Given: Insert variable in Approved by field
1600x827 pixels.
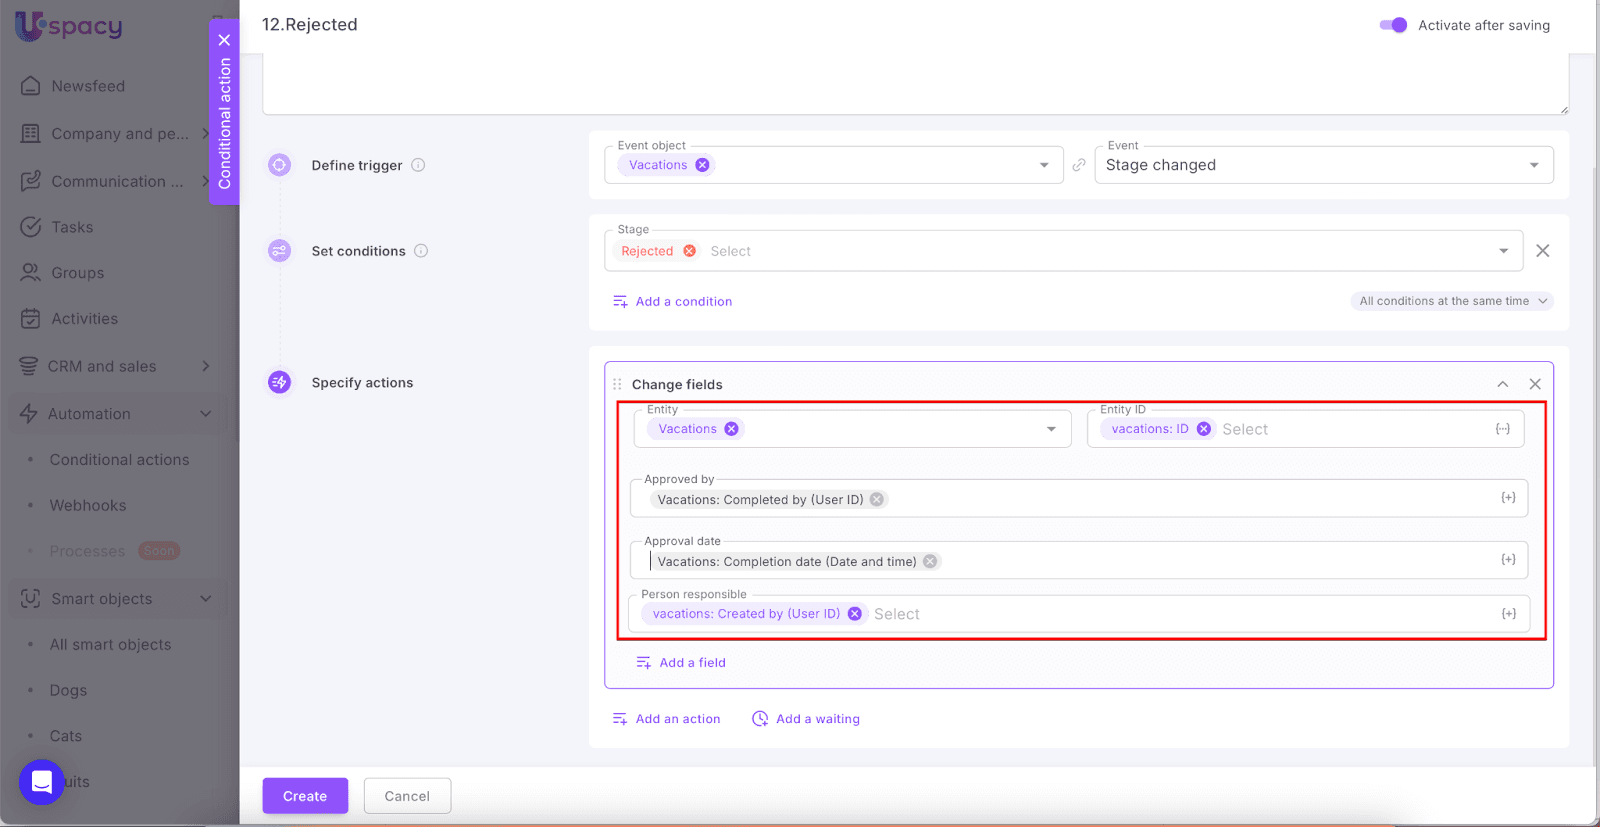Looking at the screenshot, I should click(1508, 498).
